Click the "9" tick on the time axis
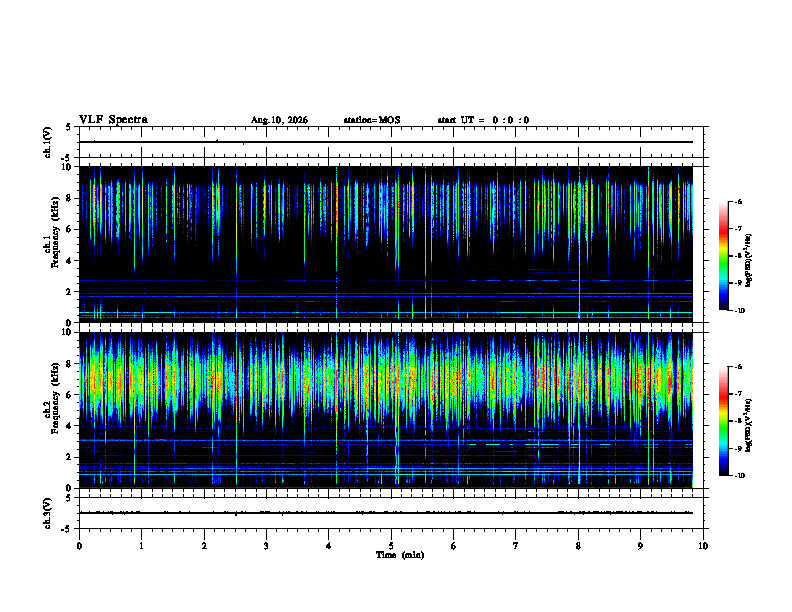This screenshot has height=612, width=792. (640, 546)
